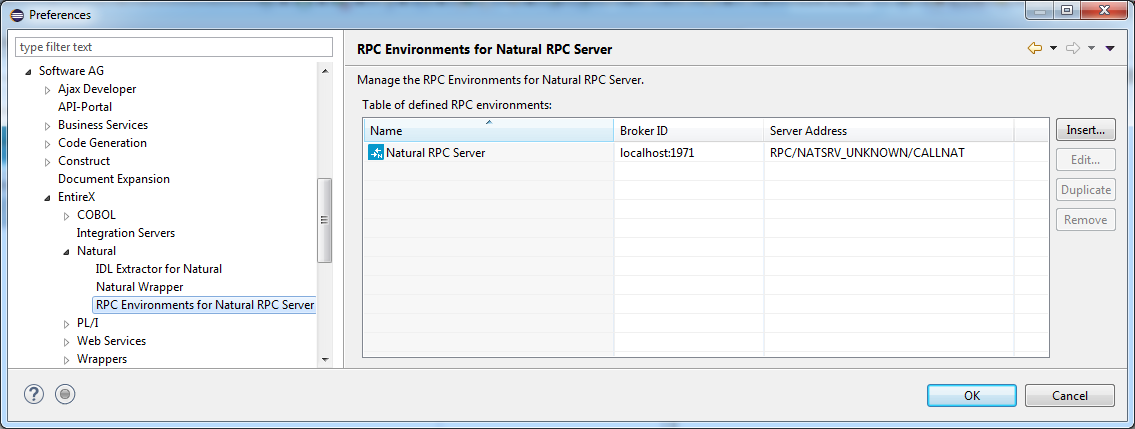Image resolution: width=1135 pixels, height=429 pixels.
Task: Expand the COBOL tree node
Action: (x=67, y=216)
